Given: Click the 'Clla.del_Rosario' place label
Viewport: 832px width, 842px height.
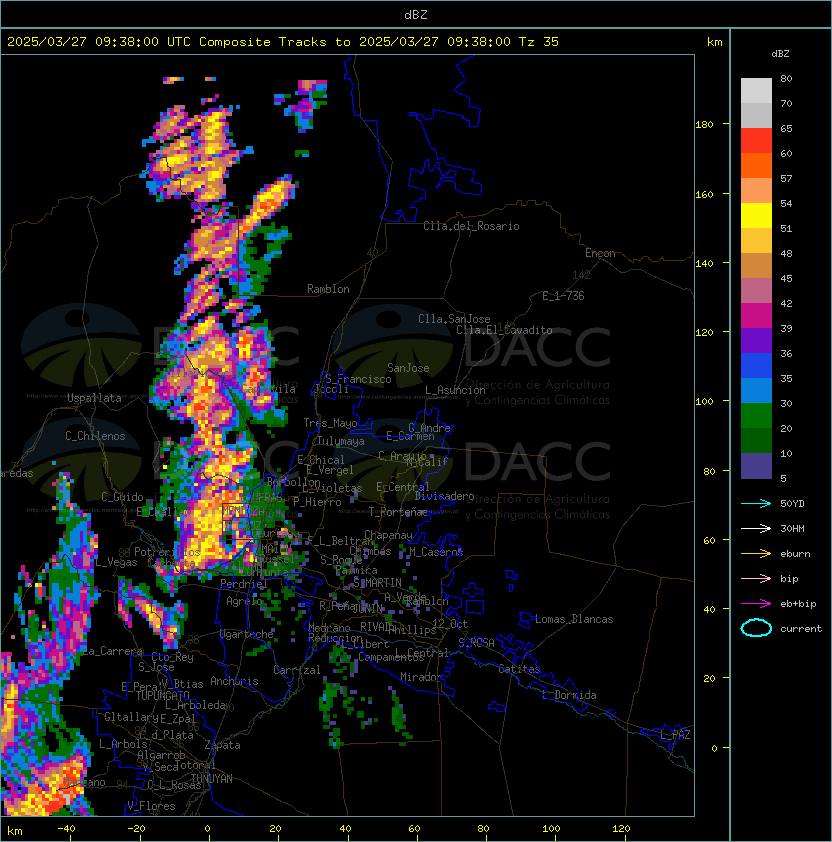Looking at the screenshot, I should (471, 226).
